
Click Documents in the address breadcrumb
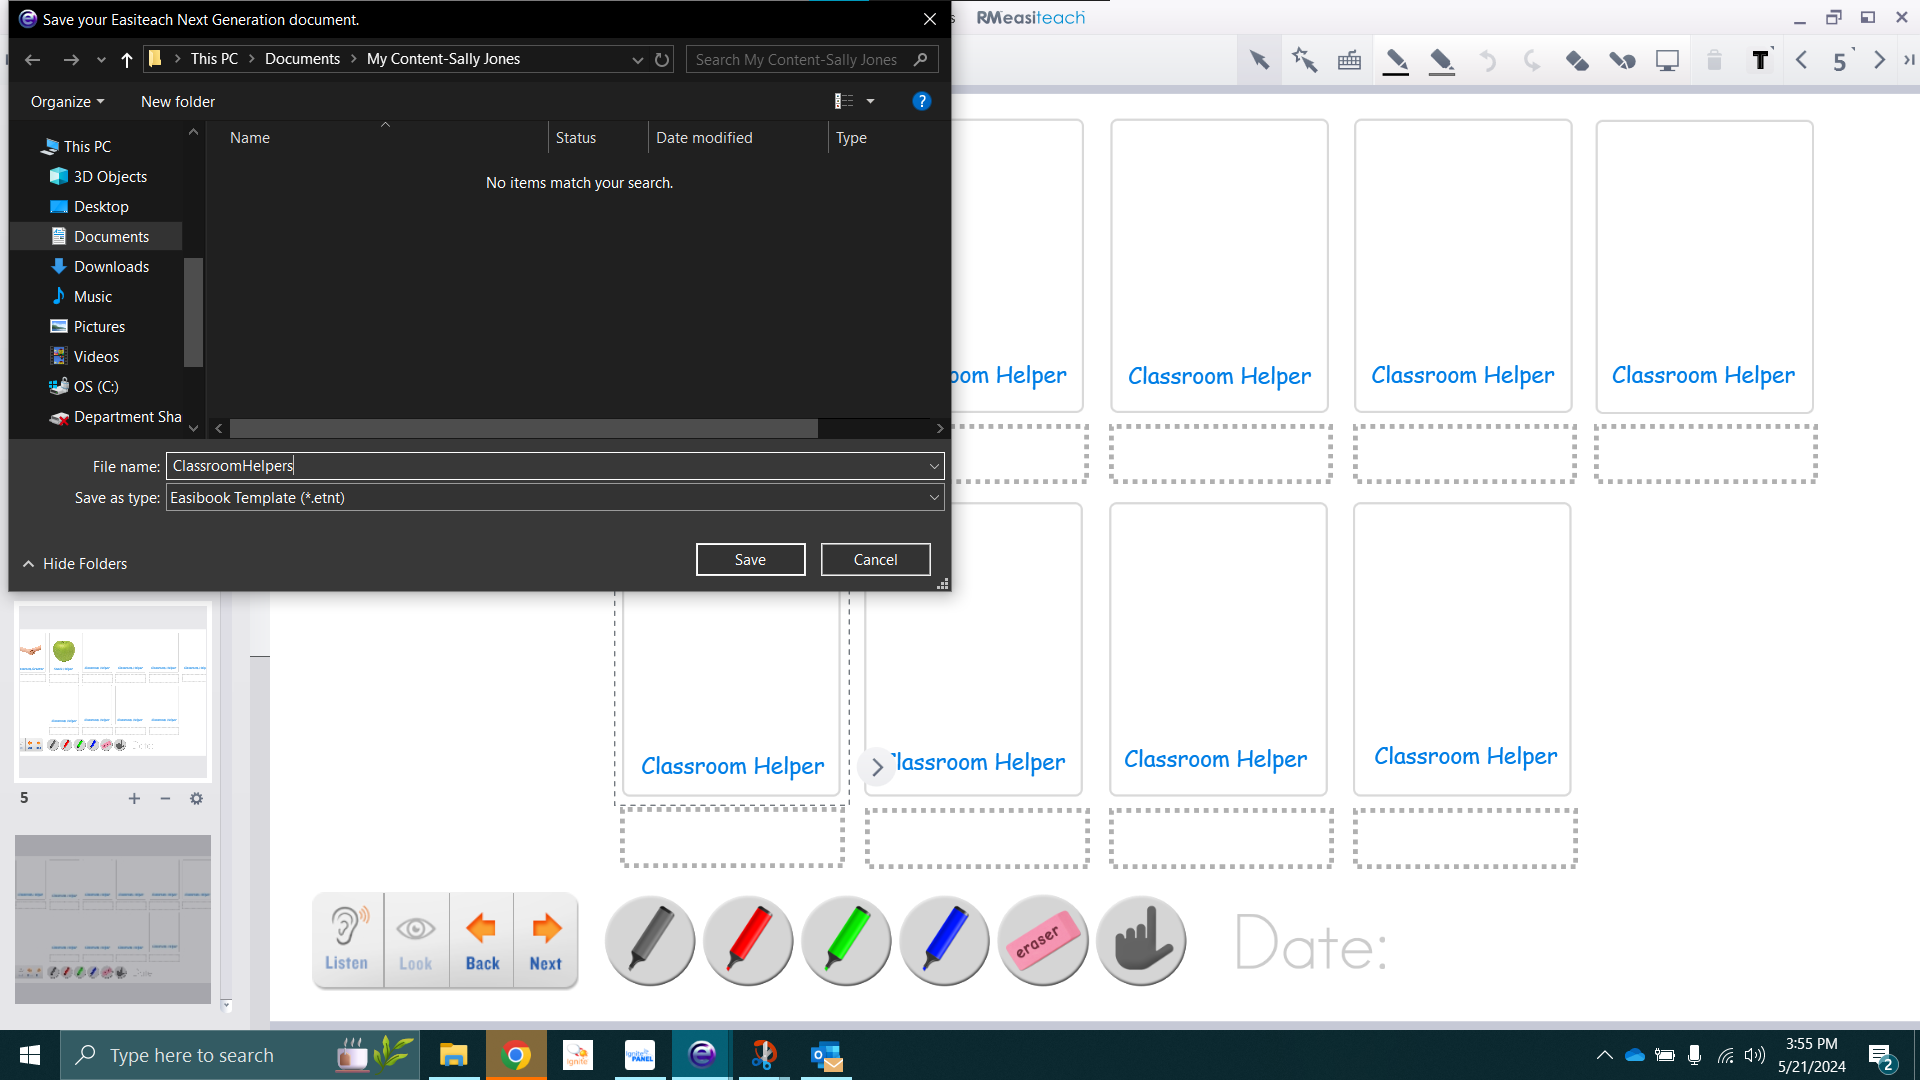302,59
